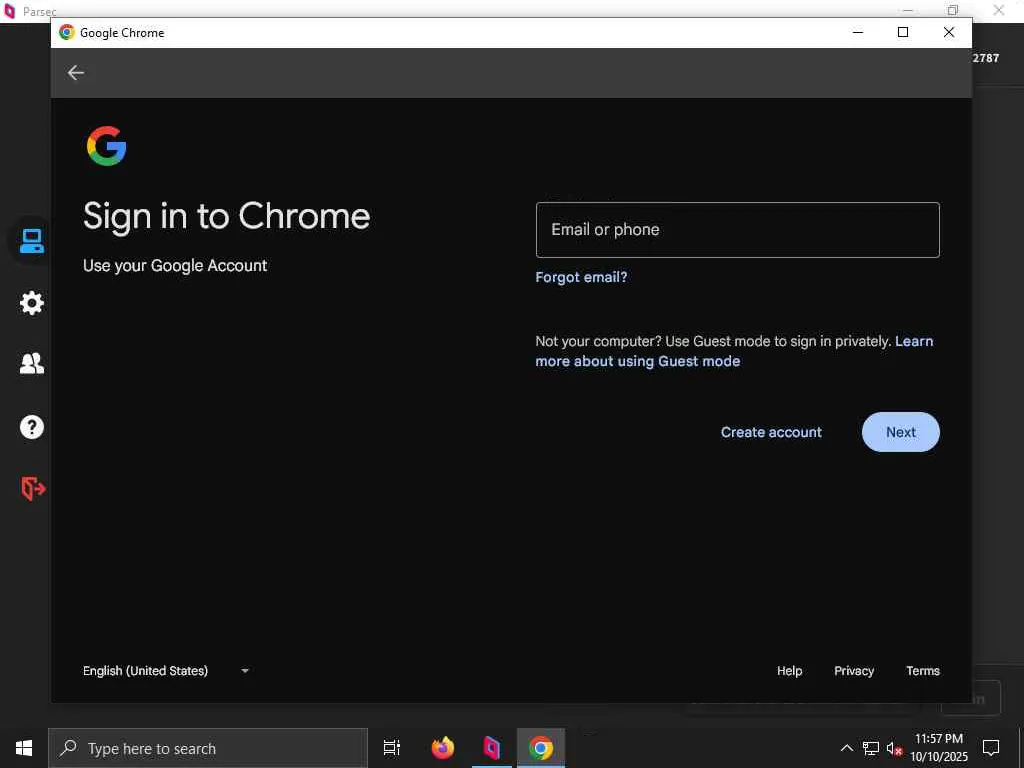The height and width of the screenshot is (768, 1024).
Task: Maximize the Google Chrome window
Action: tap(903, 32)
